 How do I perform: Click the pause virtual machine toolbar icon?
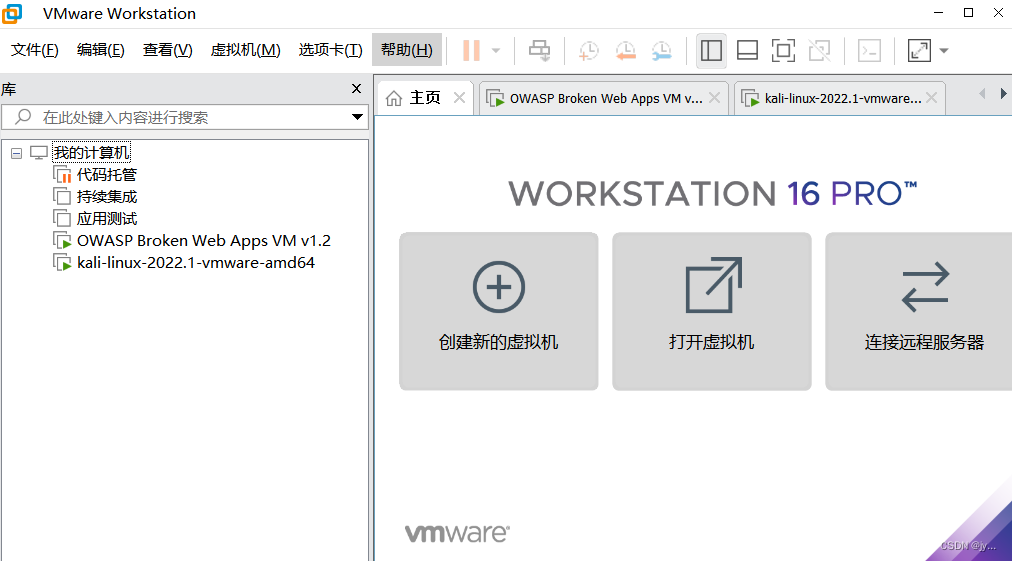(471, 50)
